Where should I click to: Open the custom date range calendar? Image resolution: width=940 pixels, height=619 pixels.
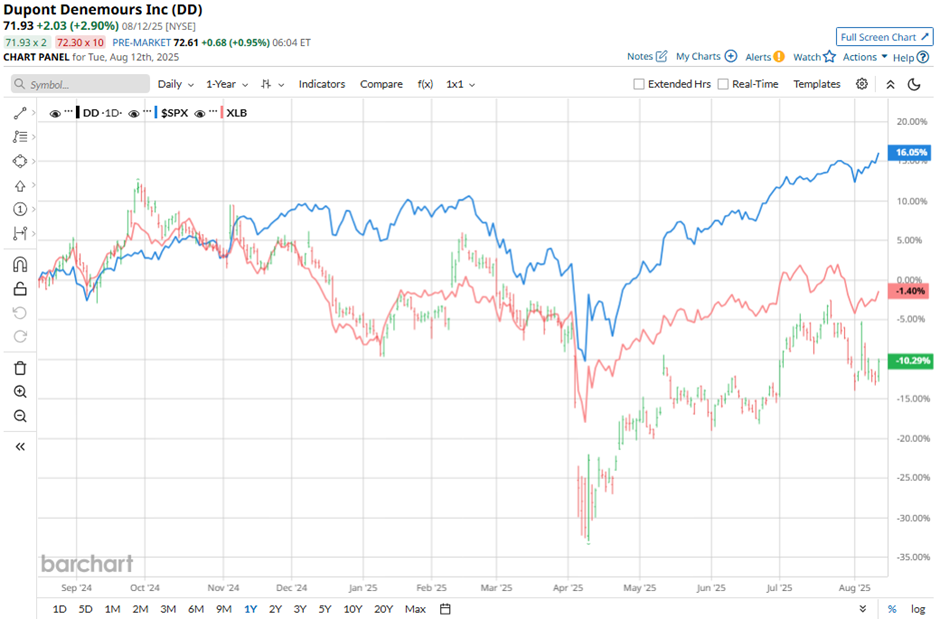(x=445, y=609)
